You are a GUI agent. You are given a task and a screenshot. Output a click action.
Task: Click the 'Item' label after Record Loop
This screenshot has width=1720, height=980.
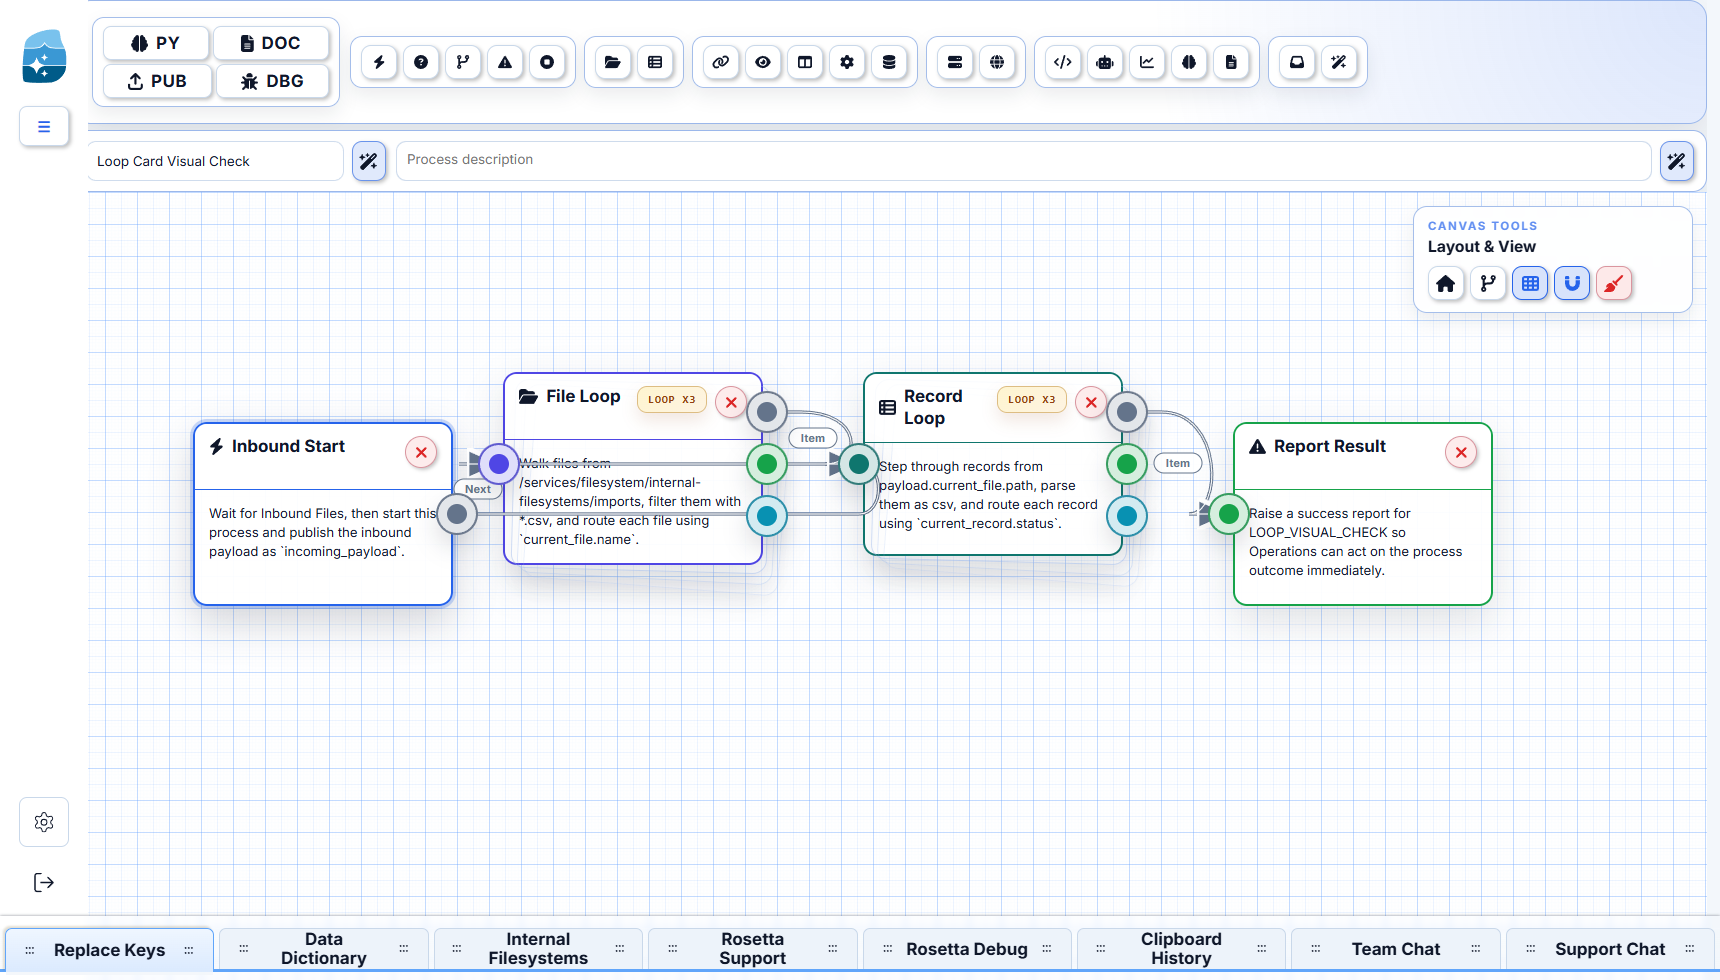tap(1178, 463)
